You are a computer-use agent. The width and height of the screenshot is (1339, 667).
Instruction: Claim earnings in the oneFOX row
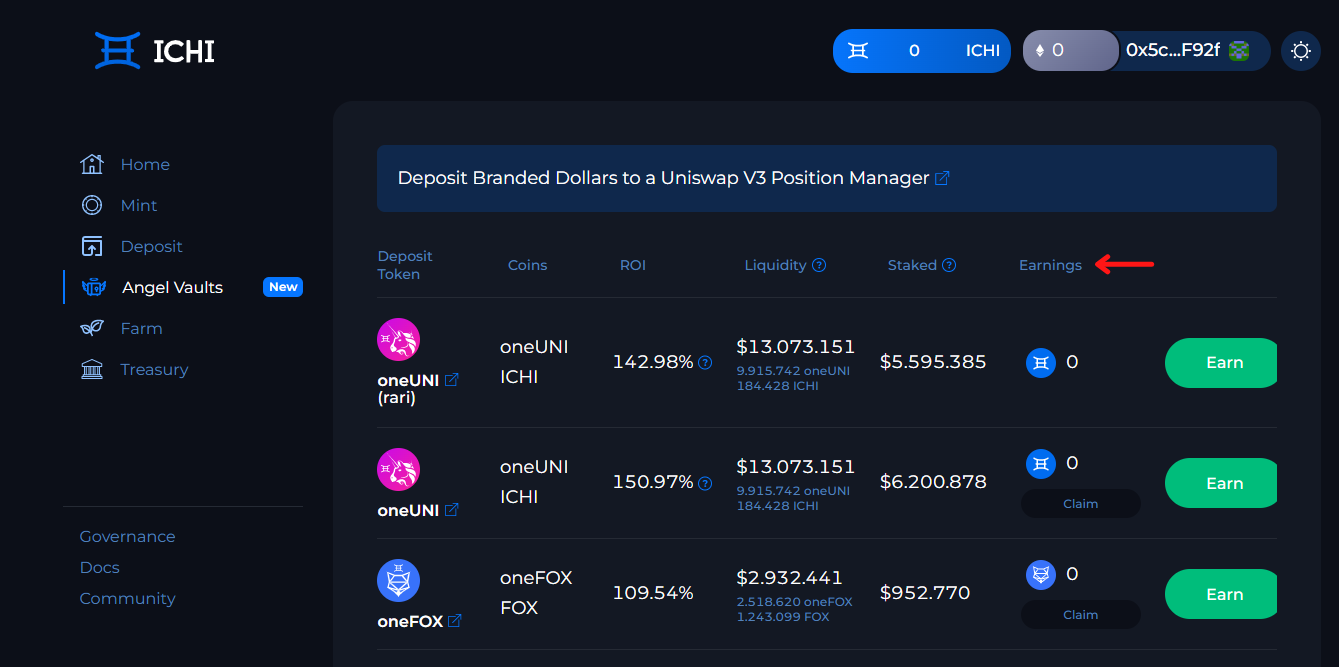[x=1081, y=615]
